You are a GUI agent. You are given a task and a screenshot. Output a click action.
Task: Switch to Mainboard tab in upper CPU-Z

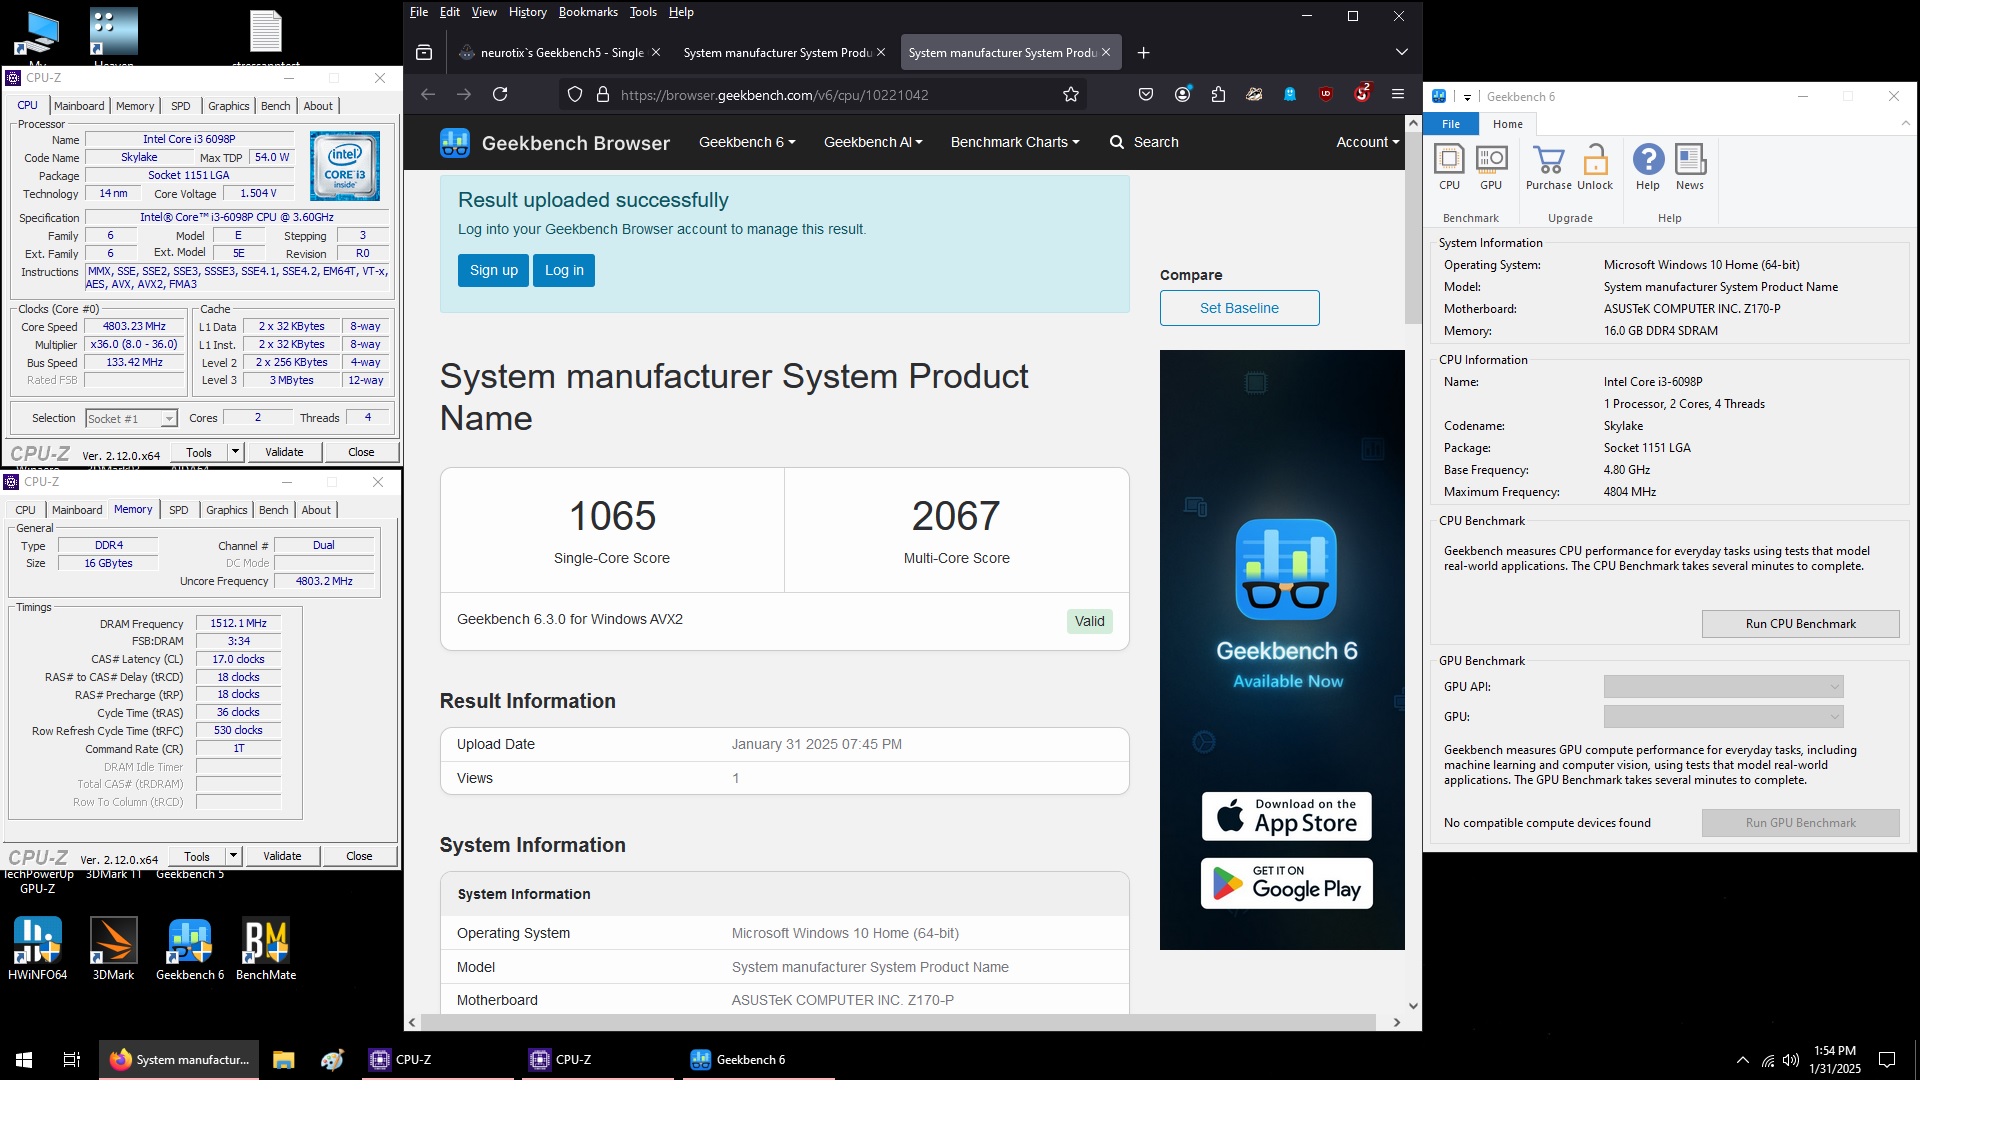coord(79,106)
